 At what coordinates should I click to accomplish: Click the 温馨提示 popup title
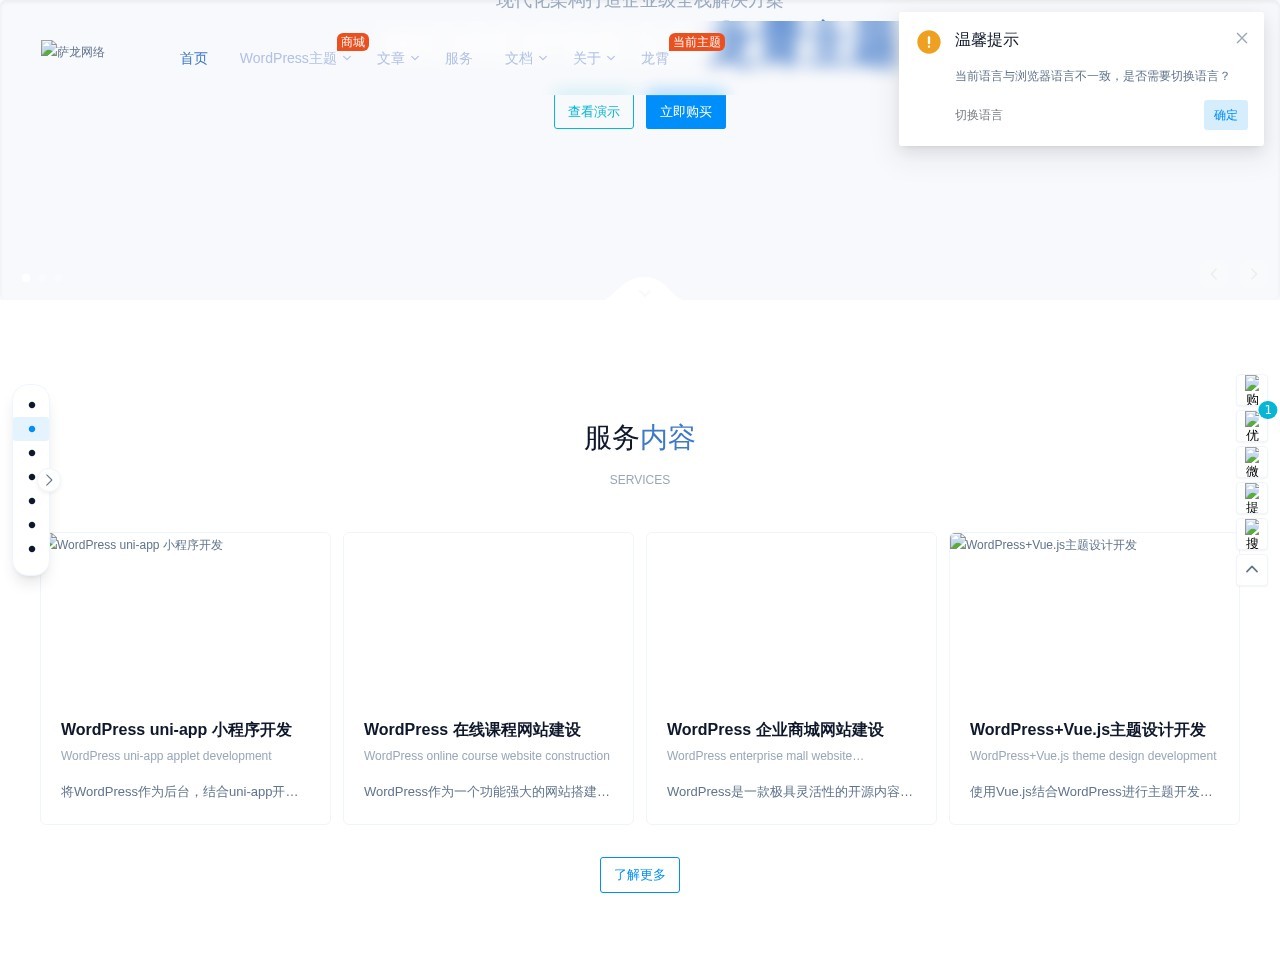987,40
